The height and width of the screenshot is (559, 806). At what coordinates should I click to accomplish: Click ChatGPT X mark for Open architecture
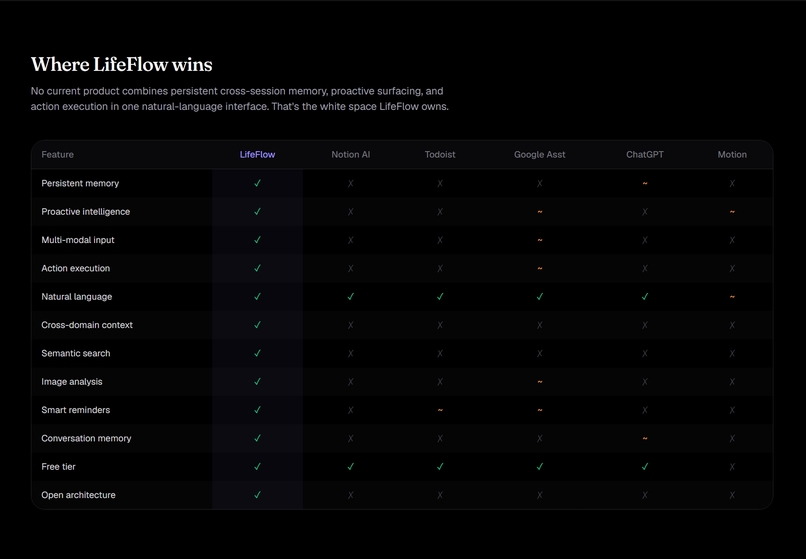tap(645, 495)
